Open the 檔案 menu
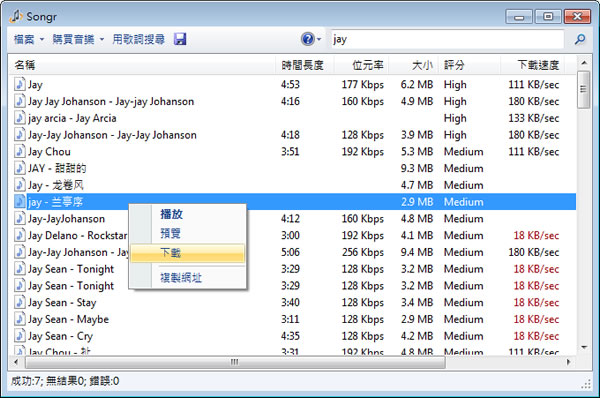The height and width of the screenshot is (398, 600). [x=29, y=39]
